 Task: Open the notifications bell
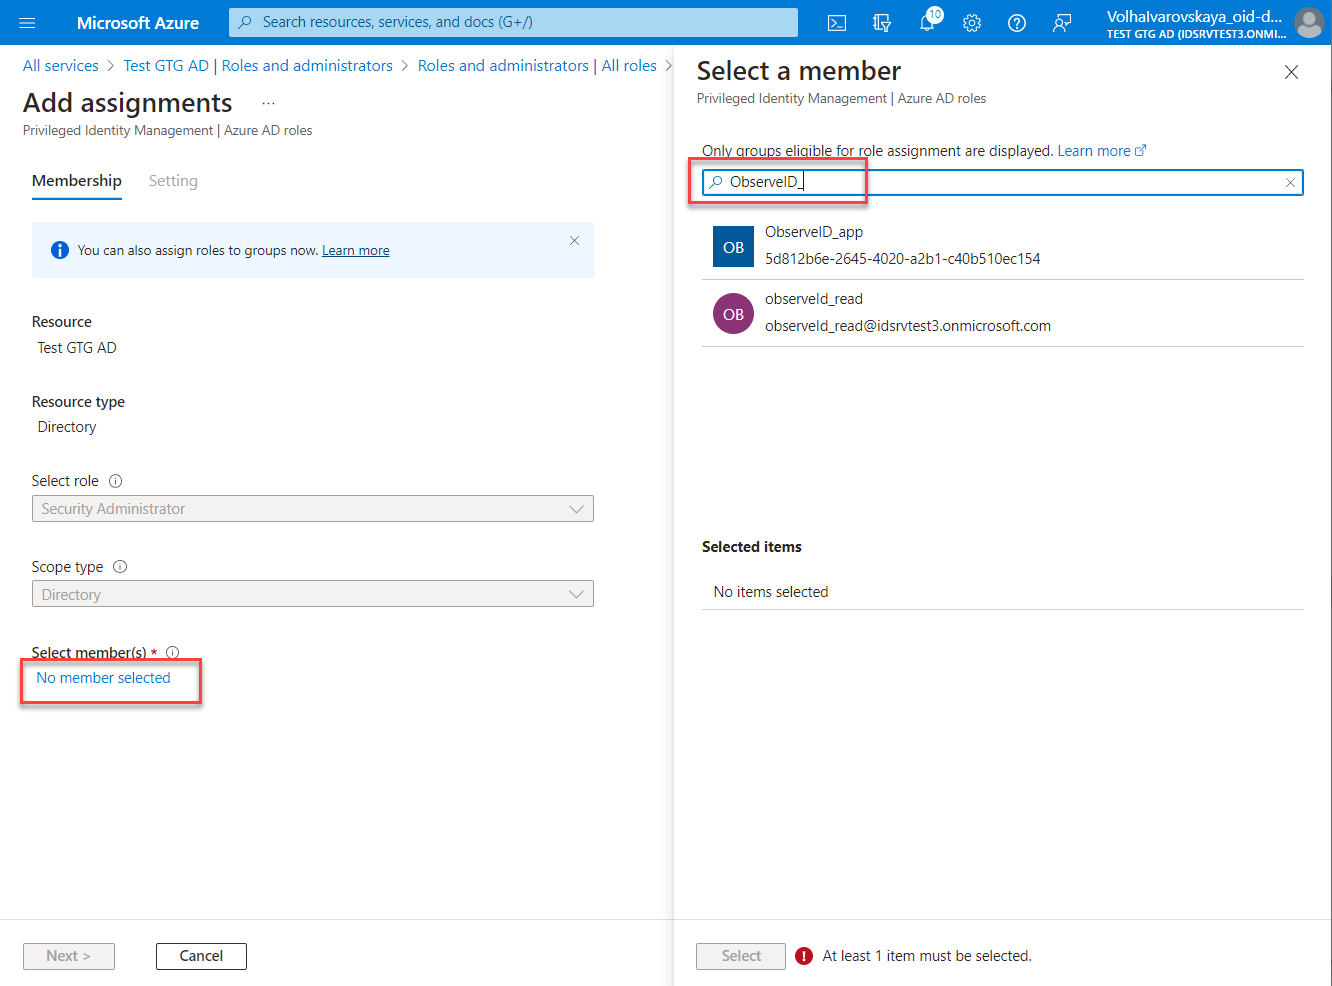(927, 23)
